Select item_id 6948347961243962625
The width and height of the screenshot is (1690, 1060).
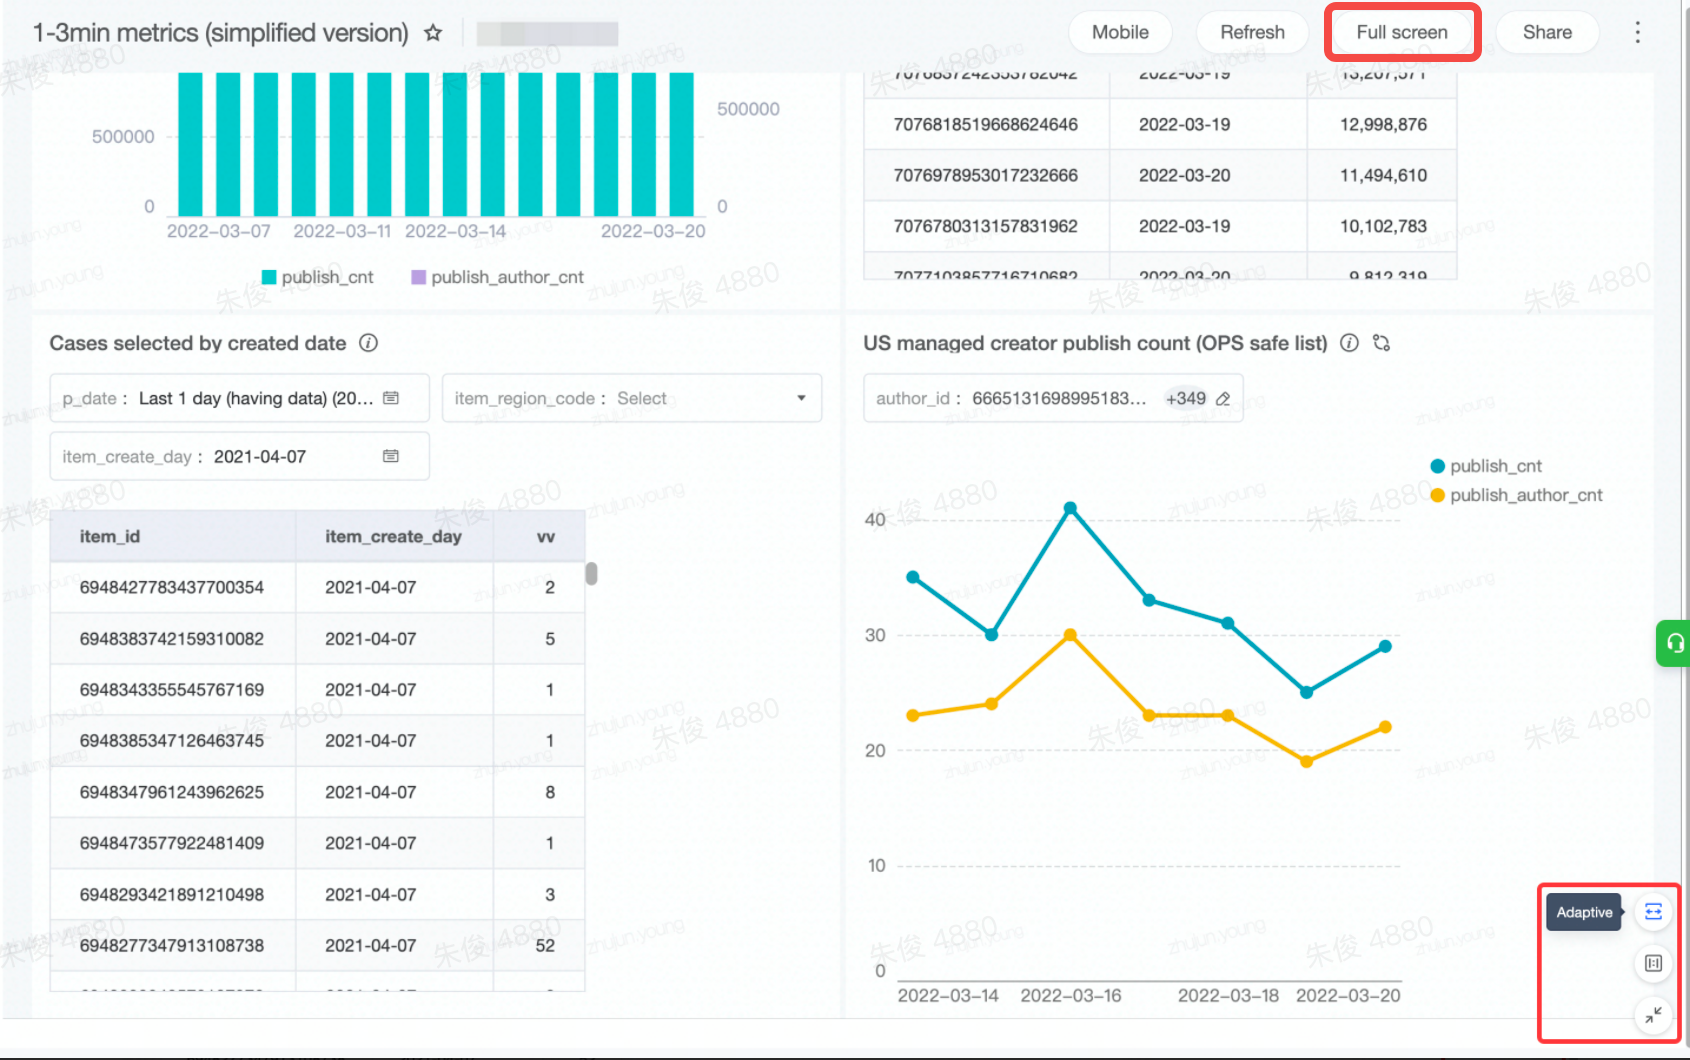(x=172, y=792)
